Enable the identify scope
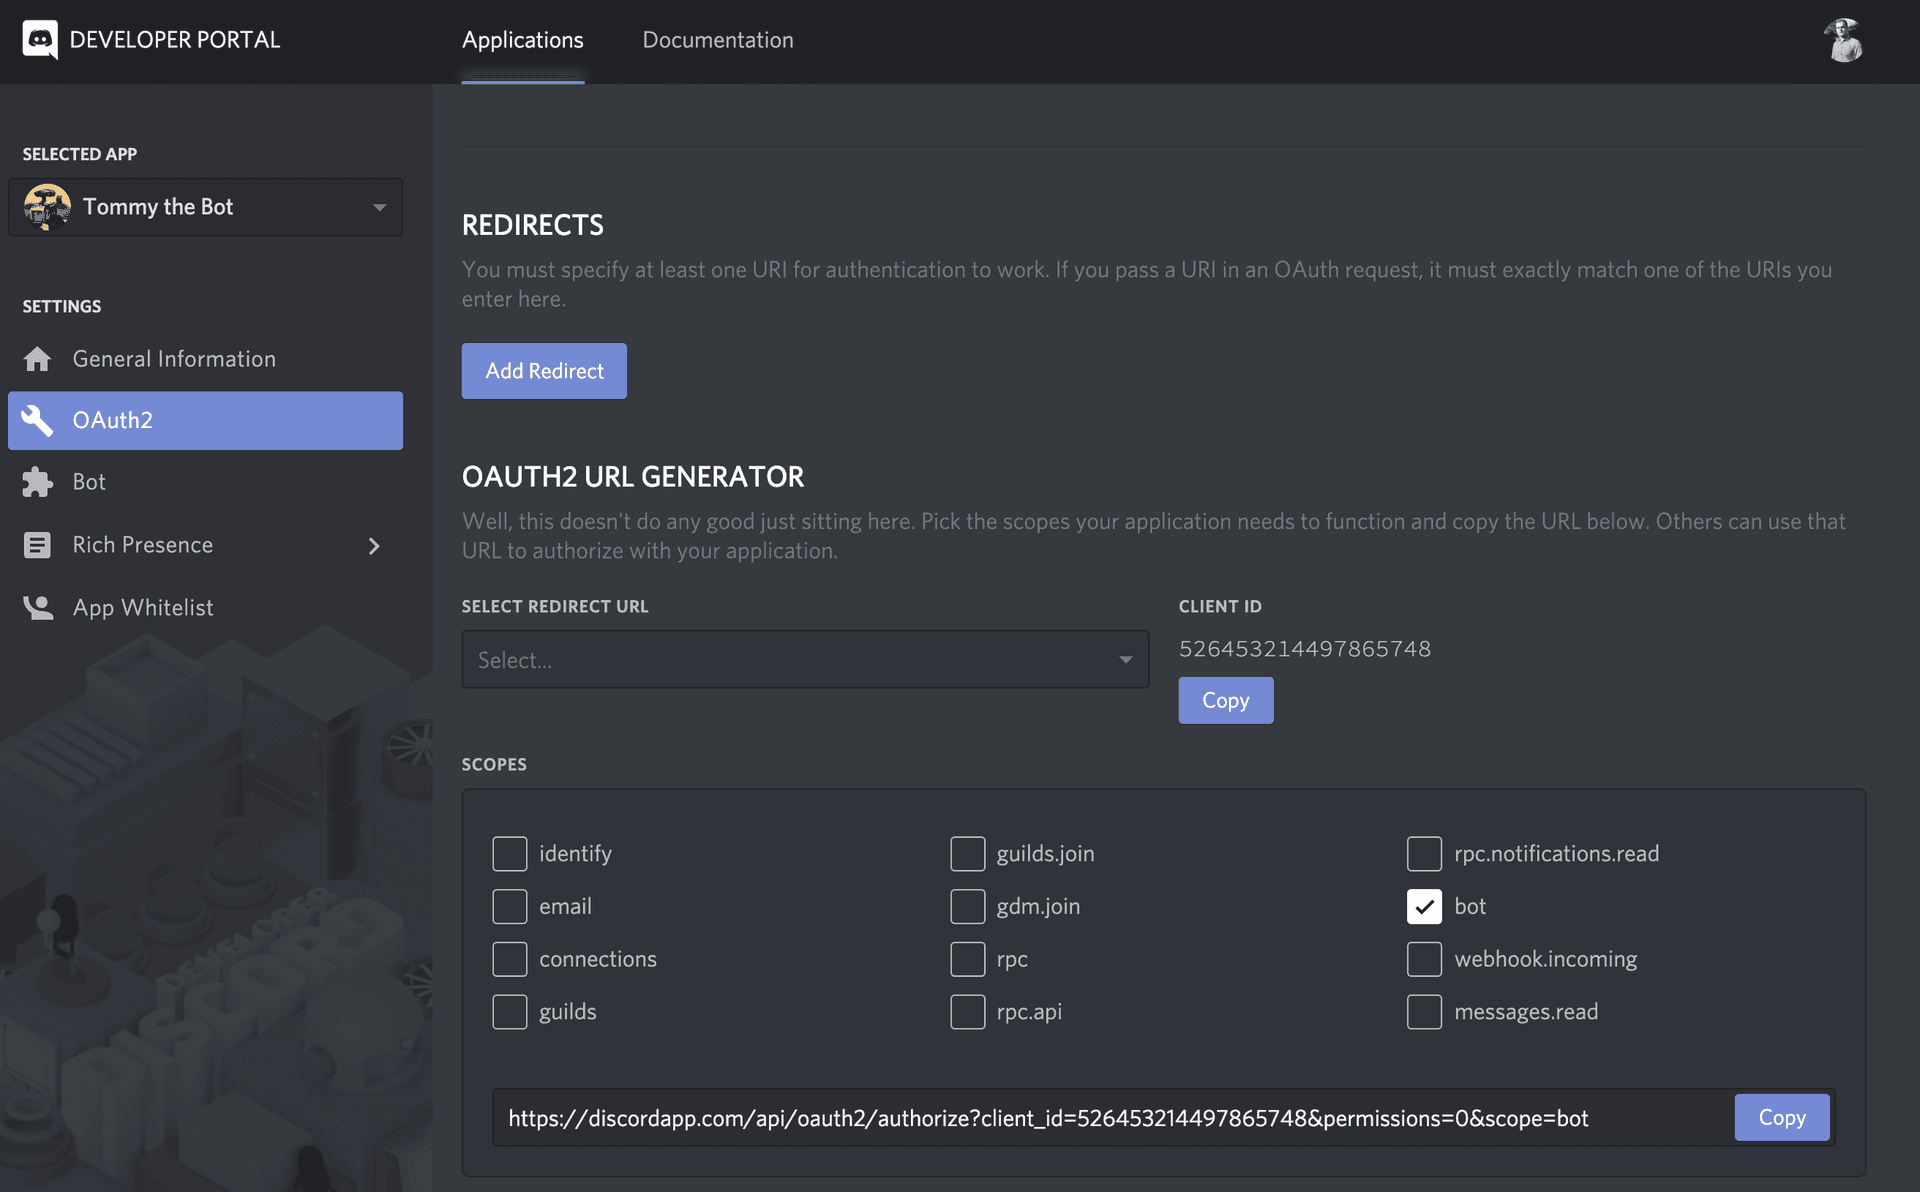1920x1192 pixels. (x=509, y=853)
